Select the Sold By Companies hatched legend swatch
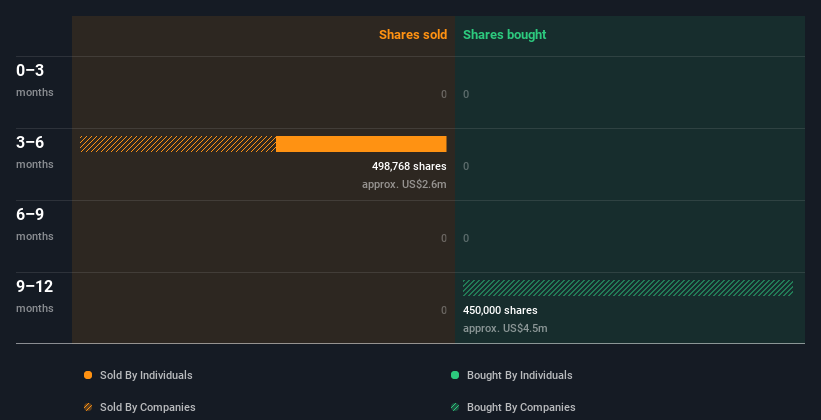Image resolution: width=821 pixels, height=420 pixels. click(x=88, y=407)
